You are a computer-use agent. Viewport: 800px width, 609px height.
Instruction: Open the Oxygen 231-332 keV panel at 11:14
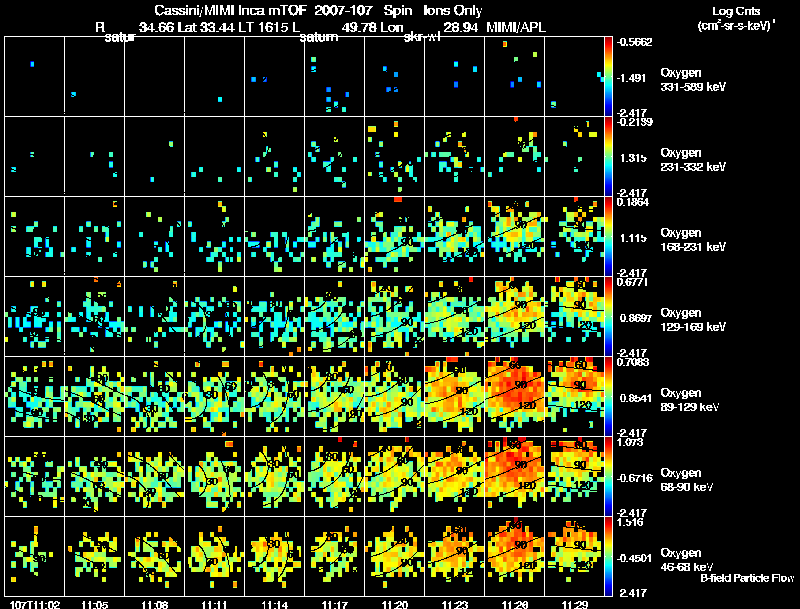(274, 157)
